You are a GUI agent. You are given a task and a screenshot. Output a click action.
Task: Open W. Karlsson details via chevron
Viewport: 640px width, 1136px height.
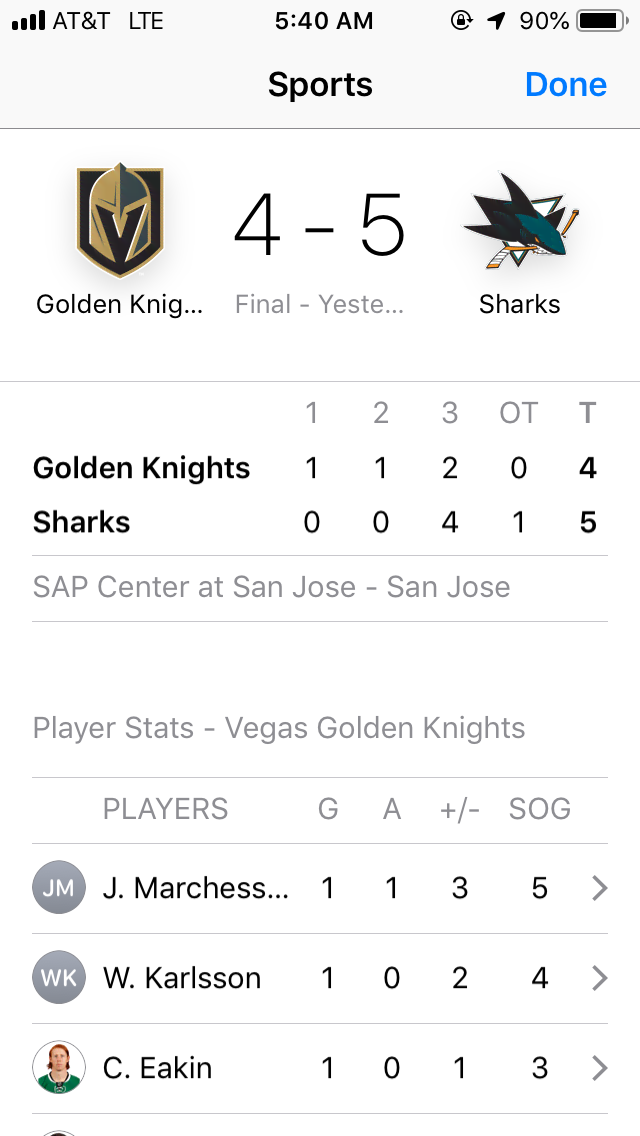pyautogui.click(x=599, y=978)
